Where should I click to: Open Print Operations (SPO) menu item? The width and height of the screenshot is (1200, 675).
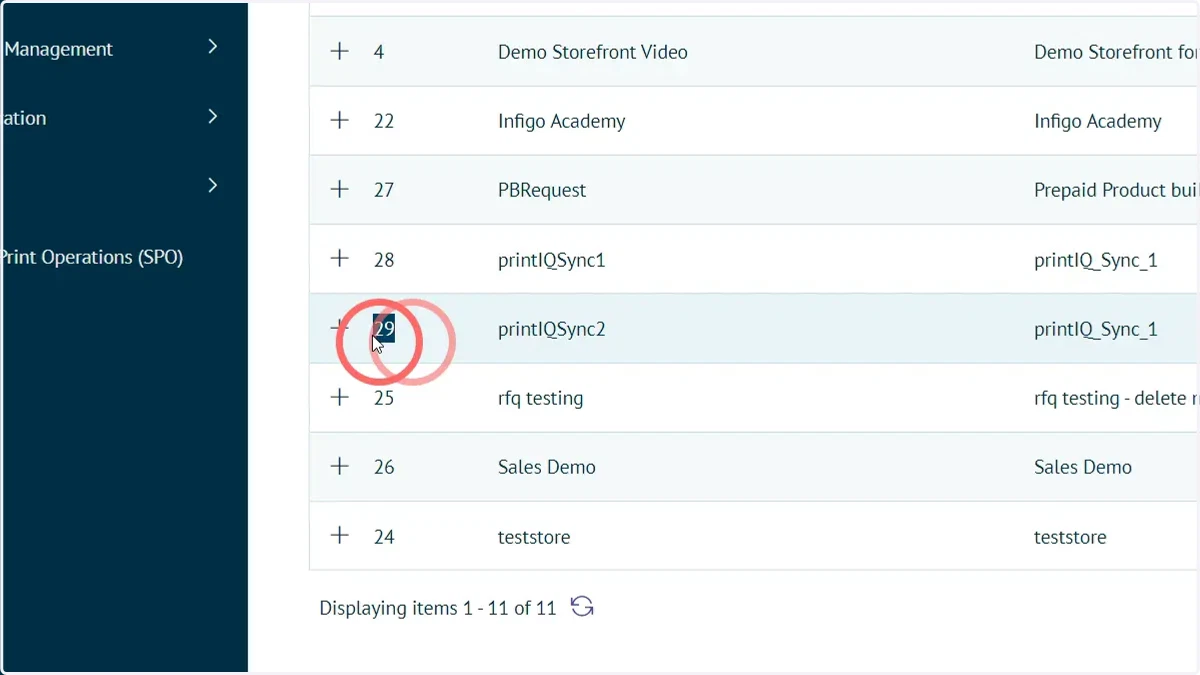(x=92, y=257)
